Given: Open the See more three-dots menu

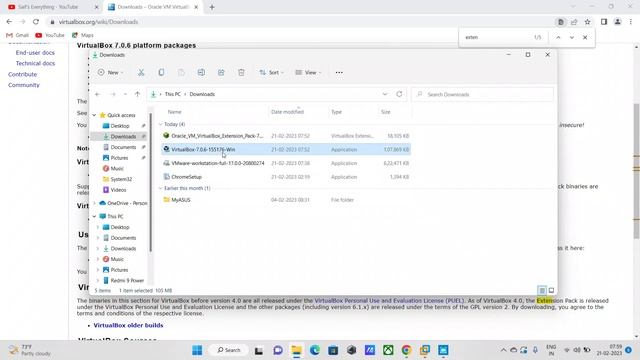Looking at the screenshot, I should (x=339, y=73).
